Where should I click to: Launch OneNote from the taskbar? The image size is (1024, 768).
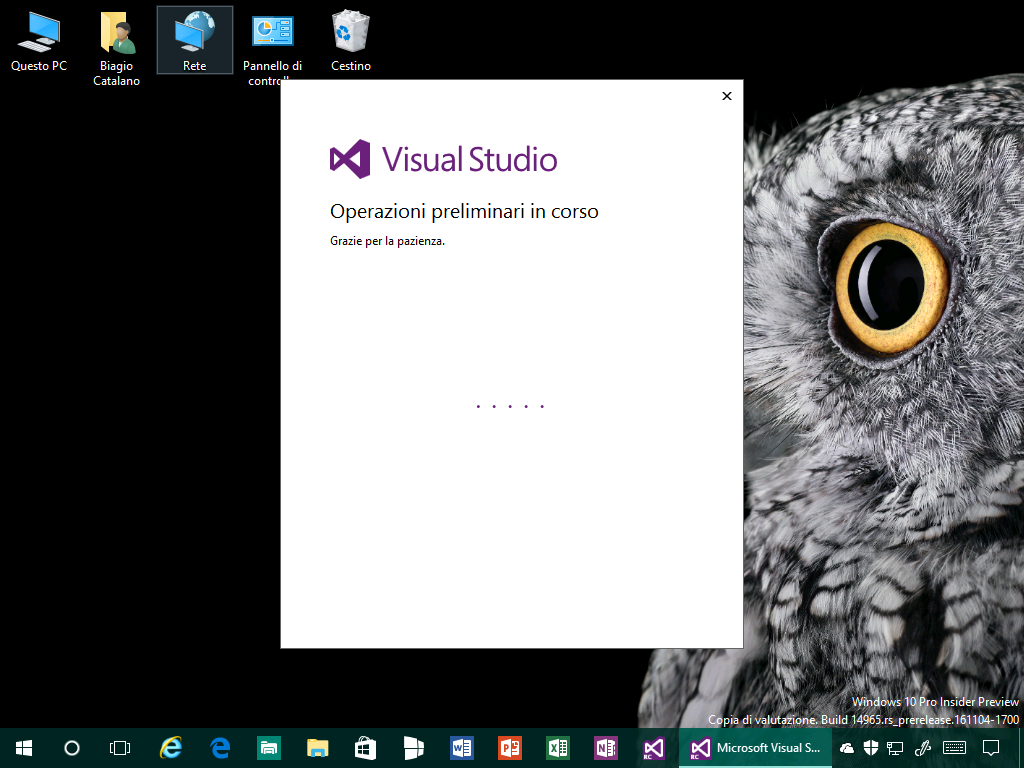pos(606,748)
